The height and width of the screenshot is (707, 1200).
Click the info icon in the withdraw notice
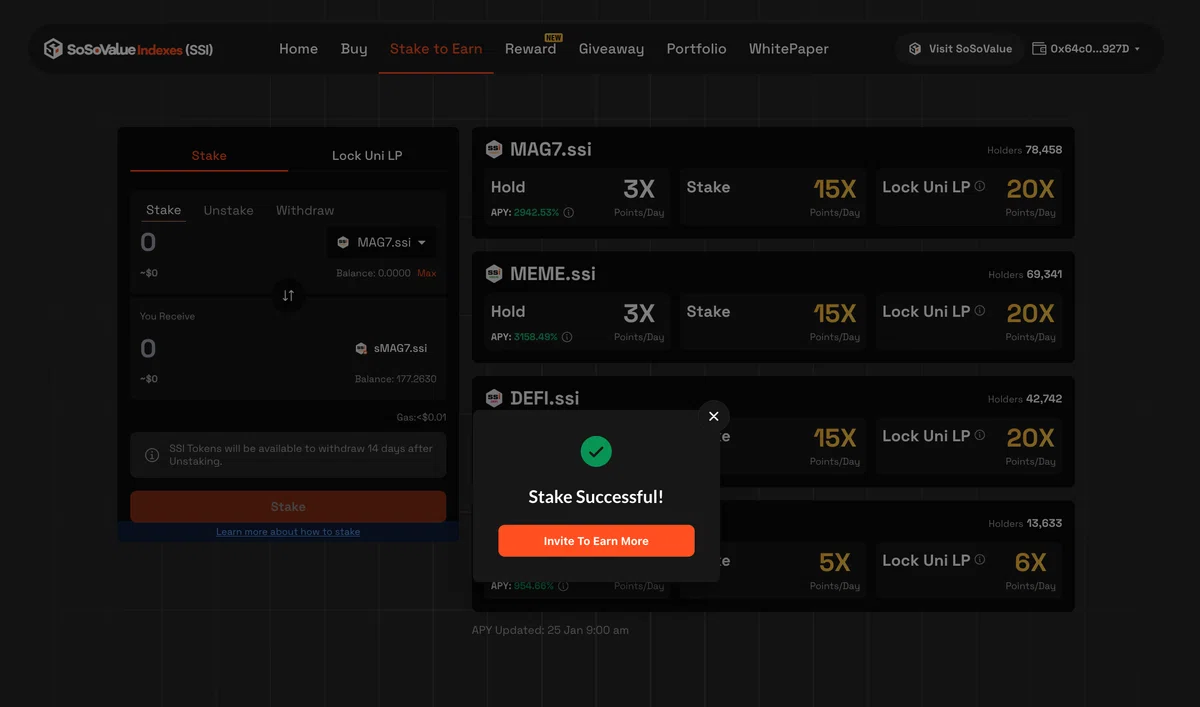[x=152, y=455]
